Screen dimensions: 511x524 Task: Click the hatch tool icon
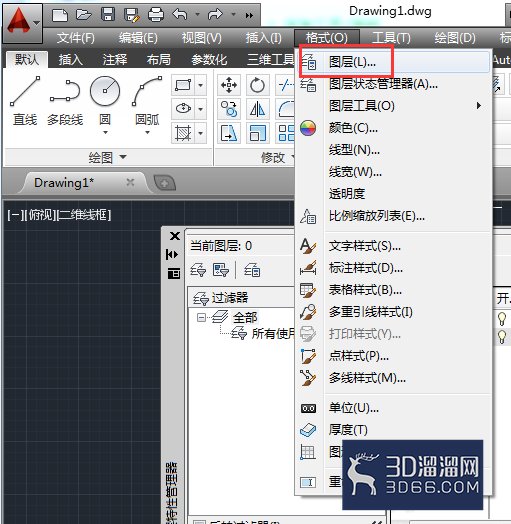[183, 133]
